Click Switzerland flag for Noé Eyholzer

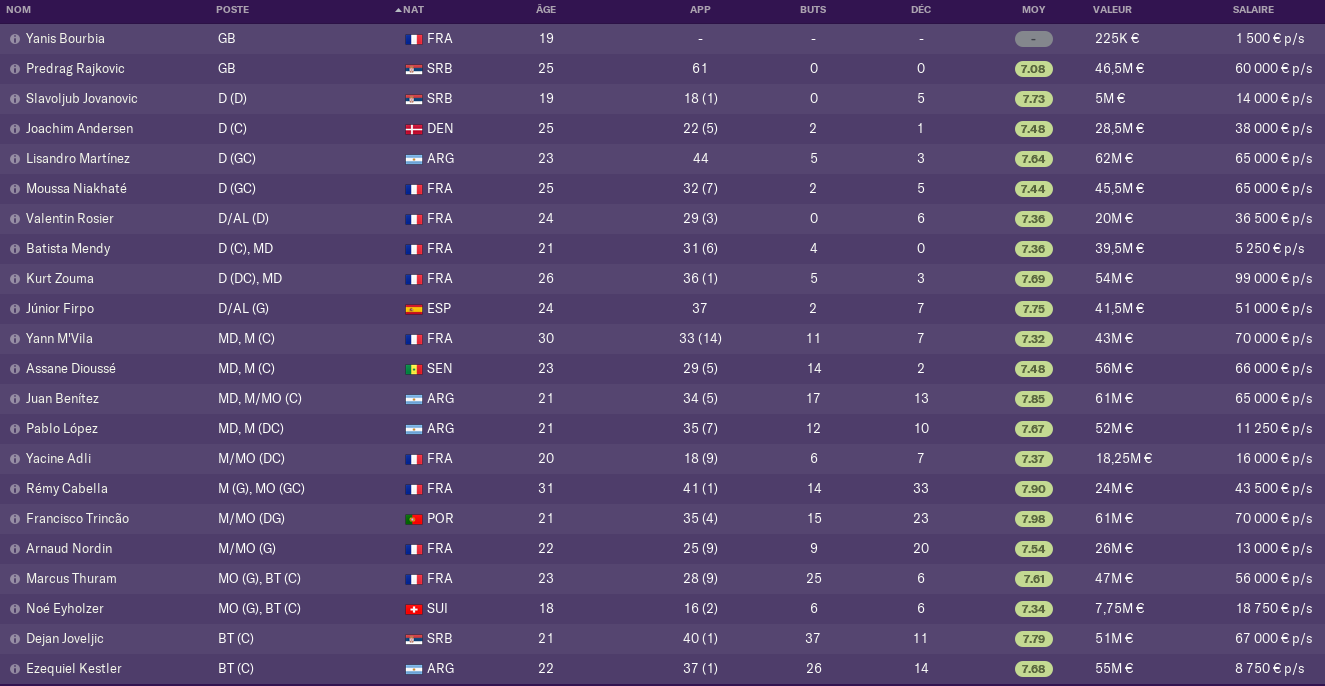[x=413, y=609]
